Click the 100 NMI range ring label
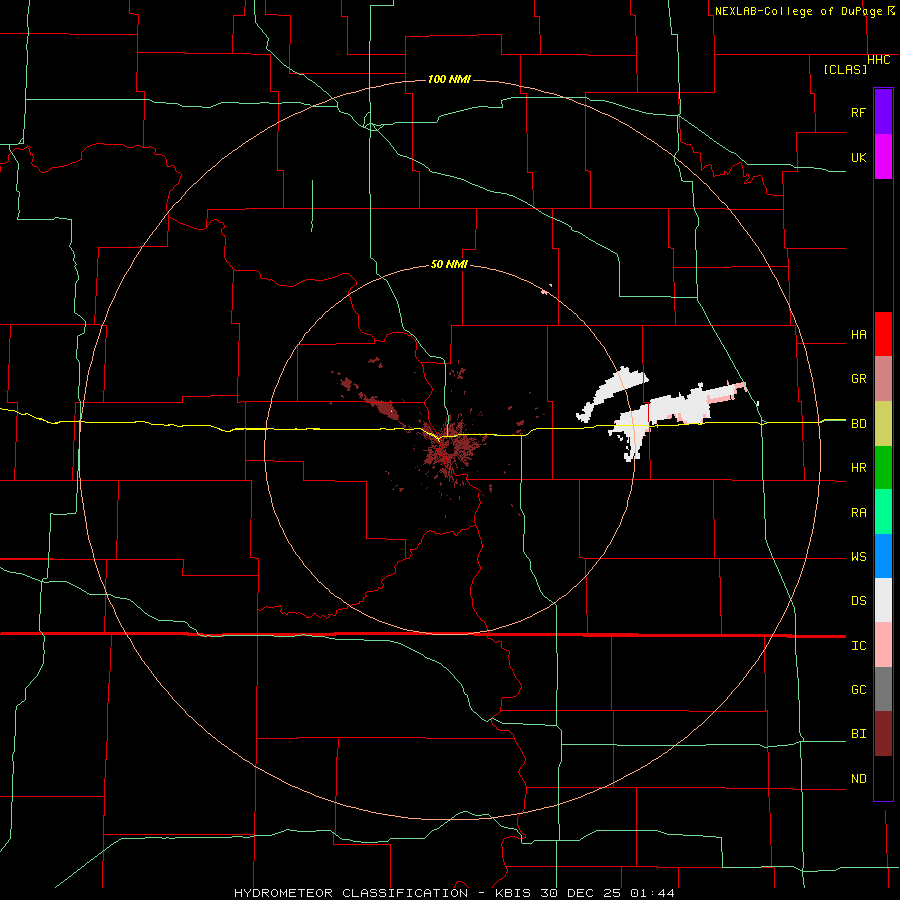 [x=449, y=79]
